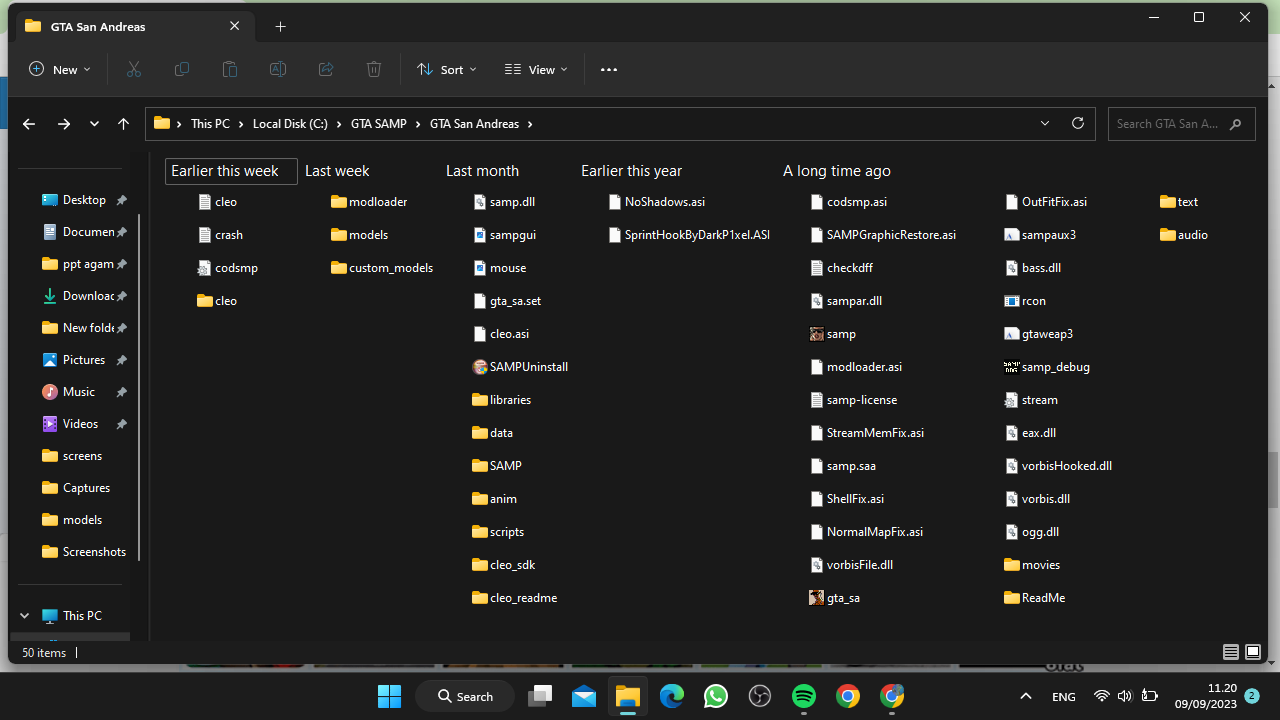Select the SAMPUninstall program icon

coord(479,367)
